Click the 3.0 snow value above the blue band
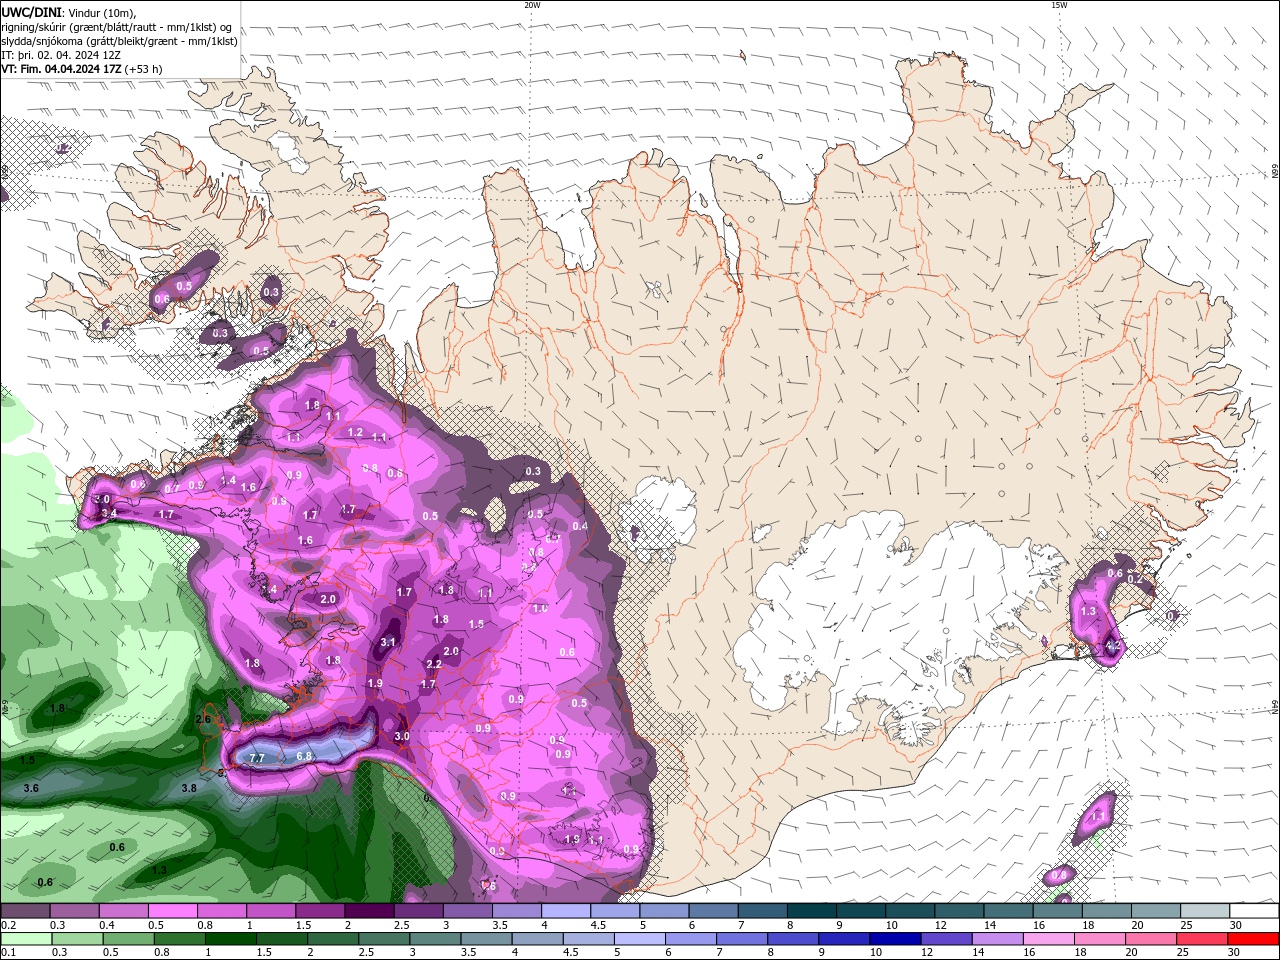Image resolution: width=1280 pixels, height=960 pixels. (x=402, y=736)
